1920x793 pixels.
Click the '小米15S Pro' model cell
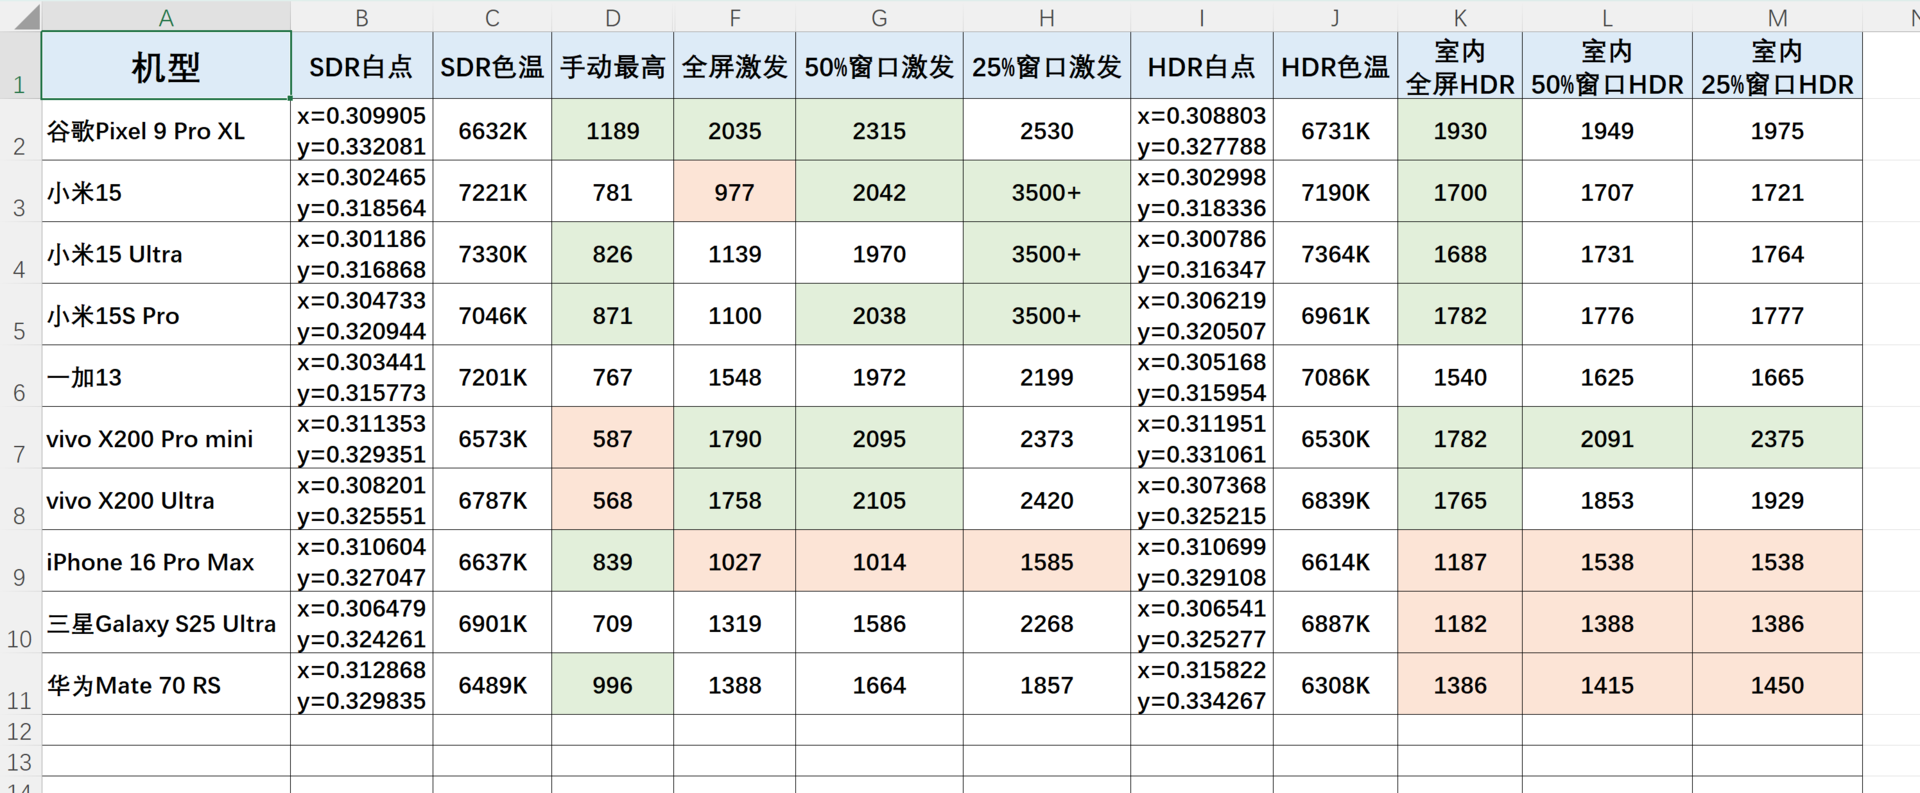(166, 315)
